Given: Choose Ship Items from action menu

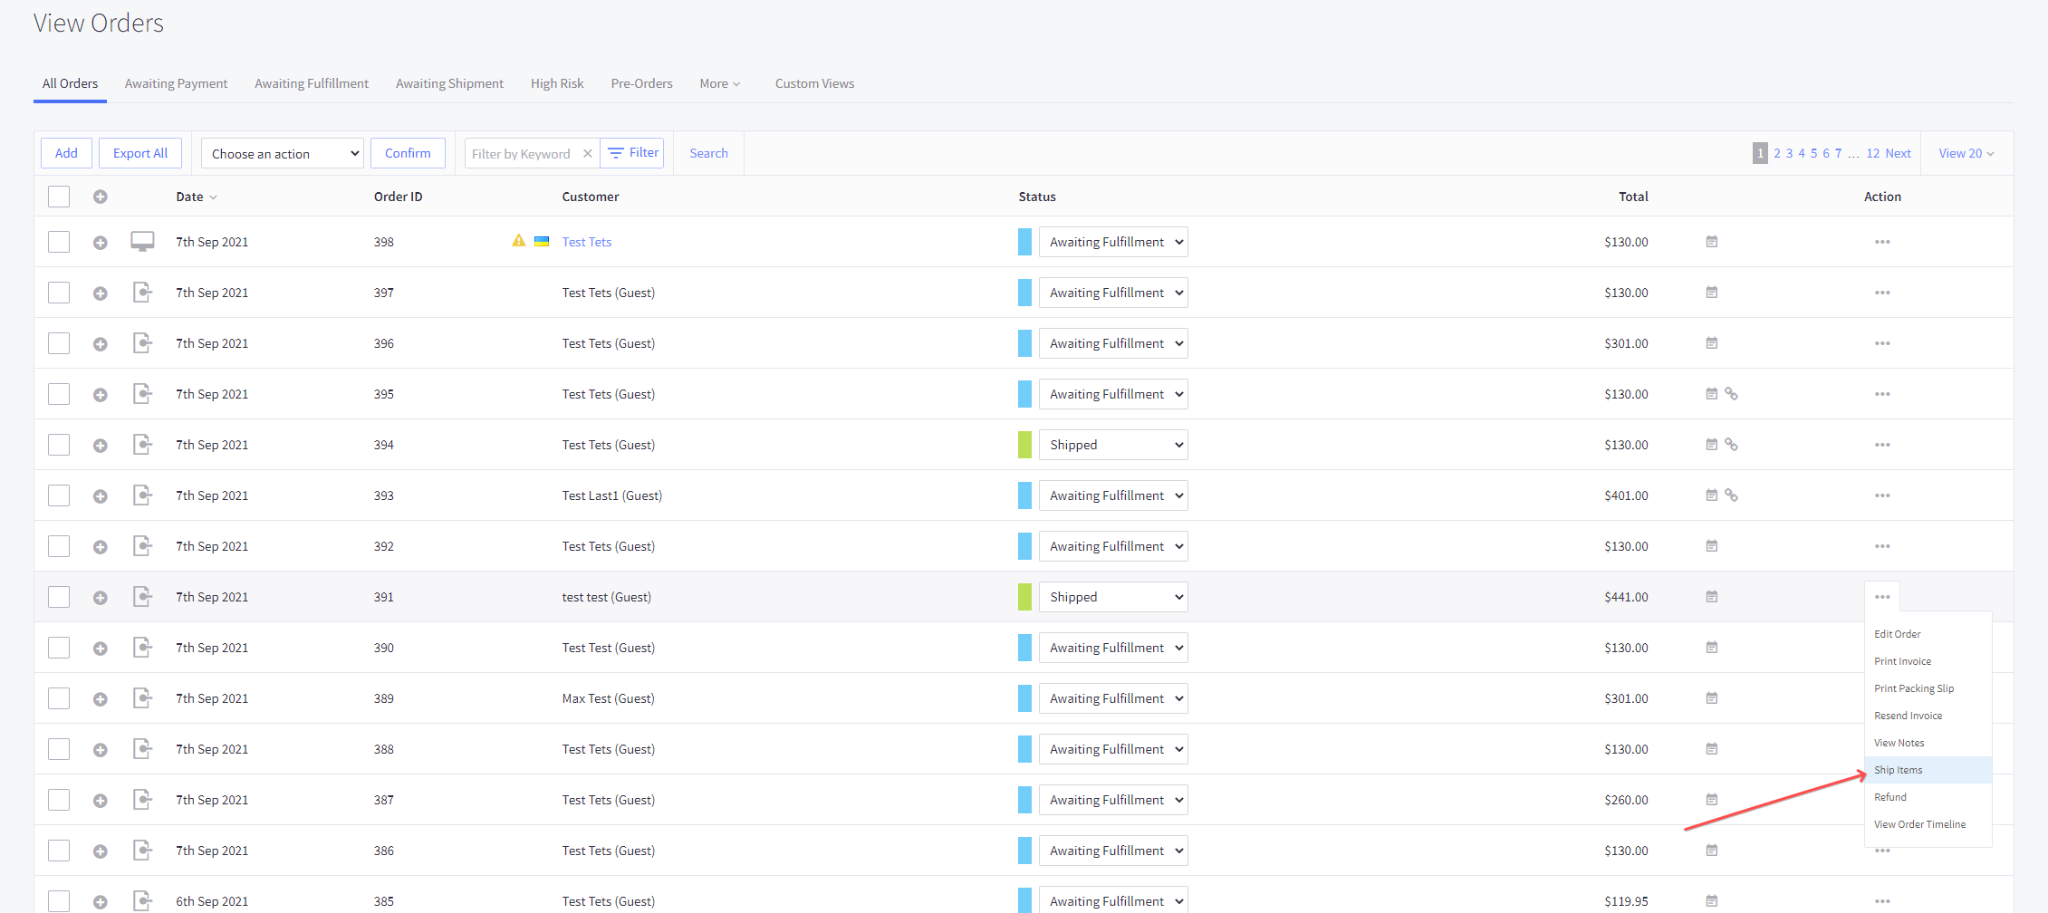Looking at the screenshot, I should tap(1928, 770).
